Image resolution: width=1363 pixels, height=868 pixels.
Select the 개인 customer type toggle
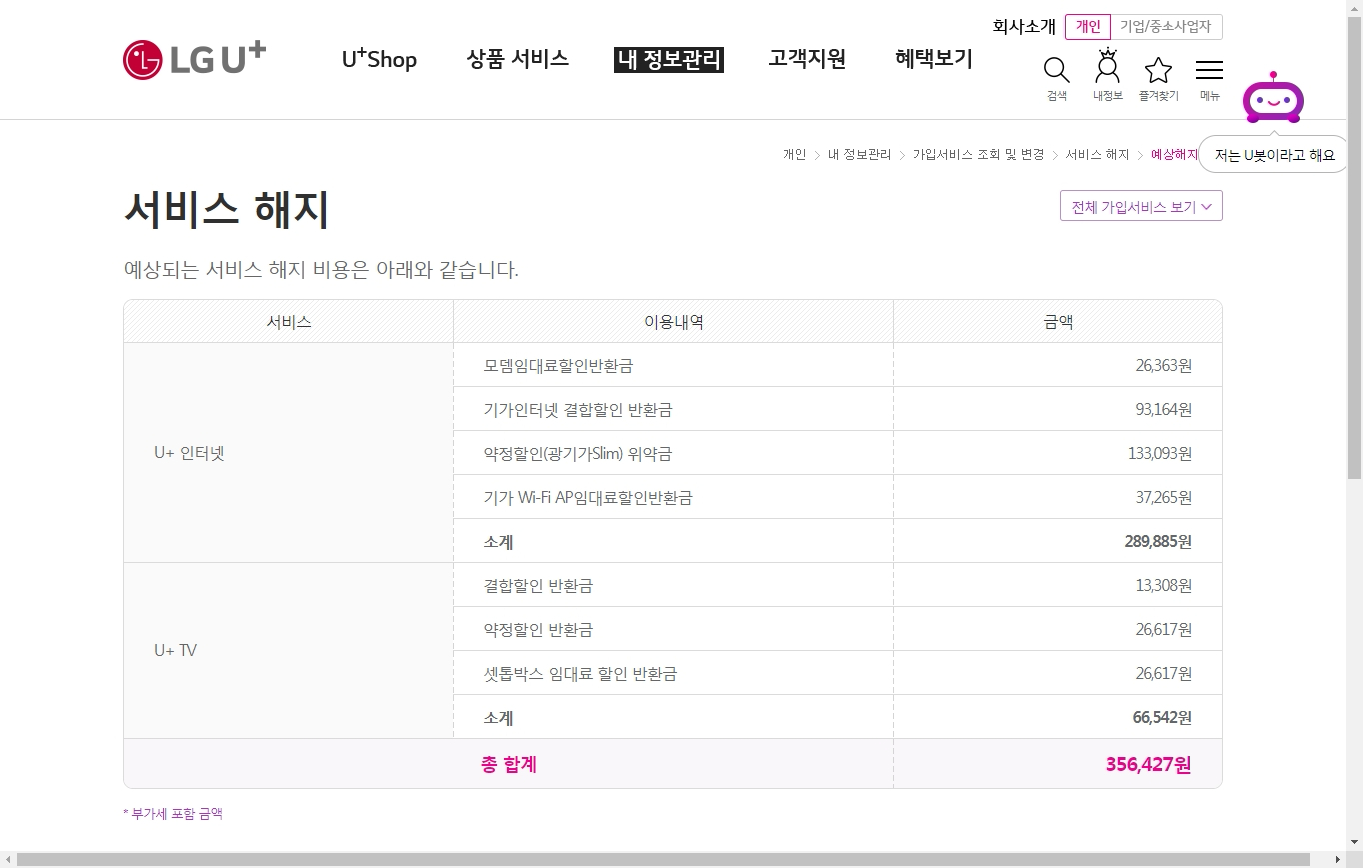pyautogui.click(x=1087, y=27)
